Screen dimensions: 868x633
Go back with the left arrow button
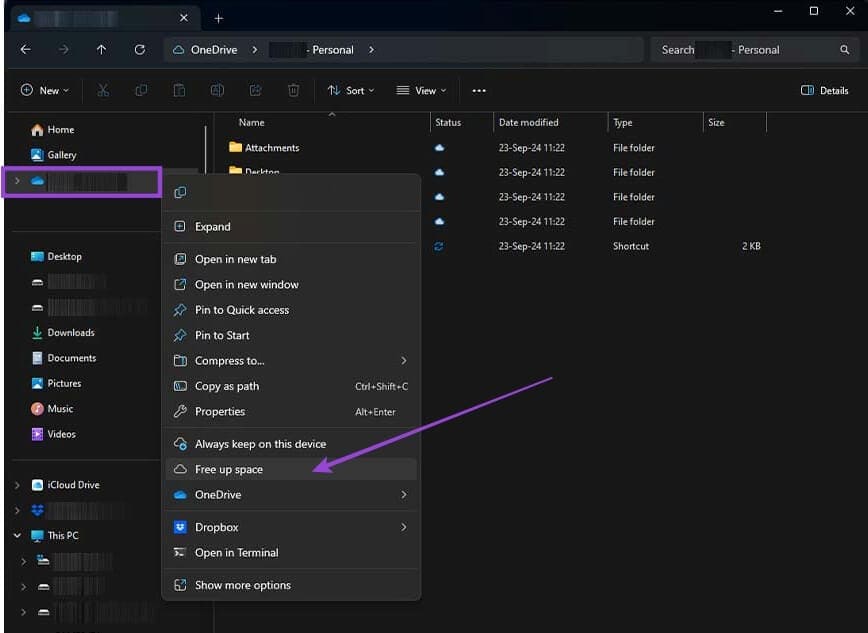(x=25, y=50)
